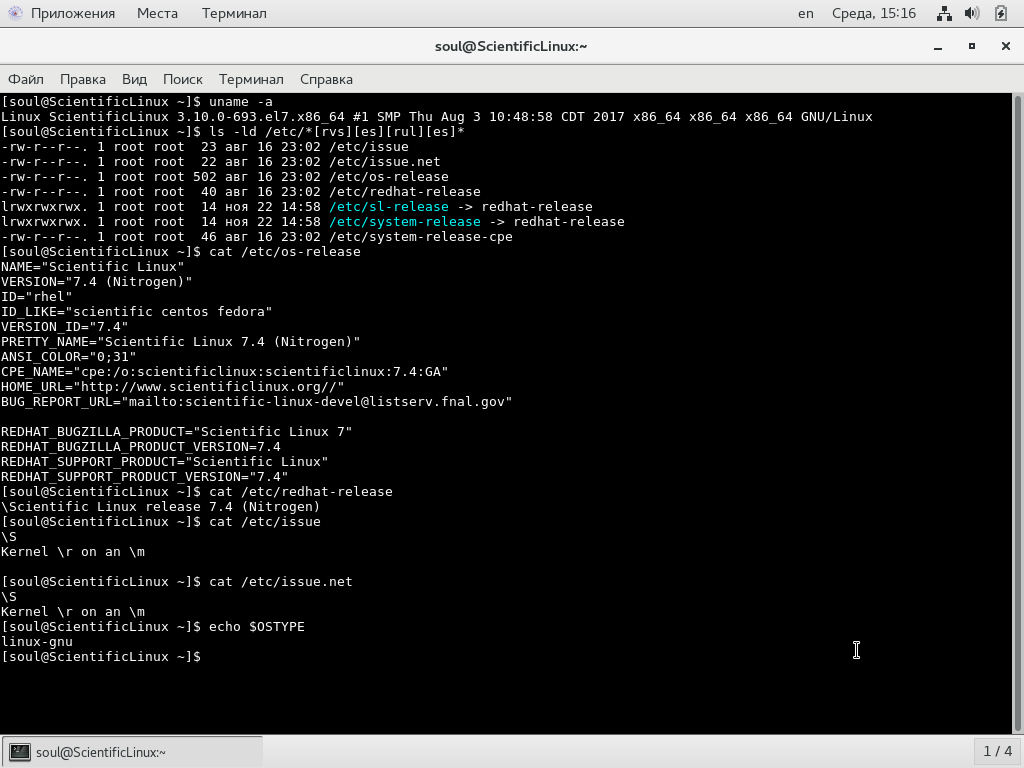Click the /etc/redhat-release file in listing
The height and width of the screenshot is (768, 1024).
(405, 191)
